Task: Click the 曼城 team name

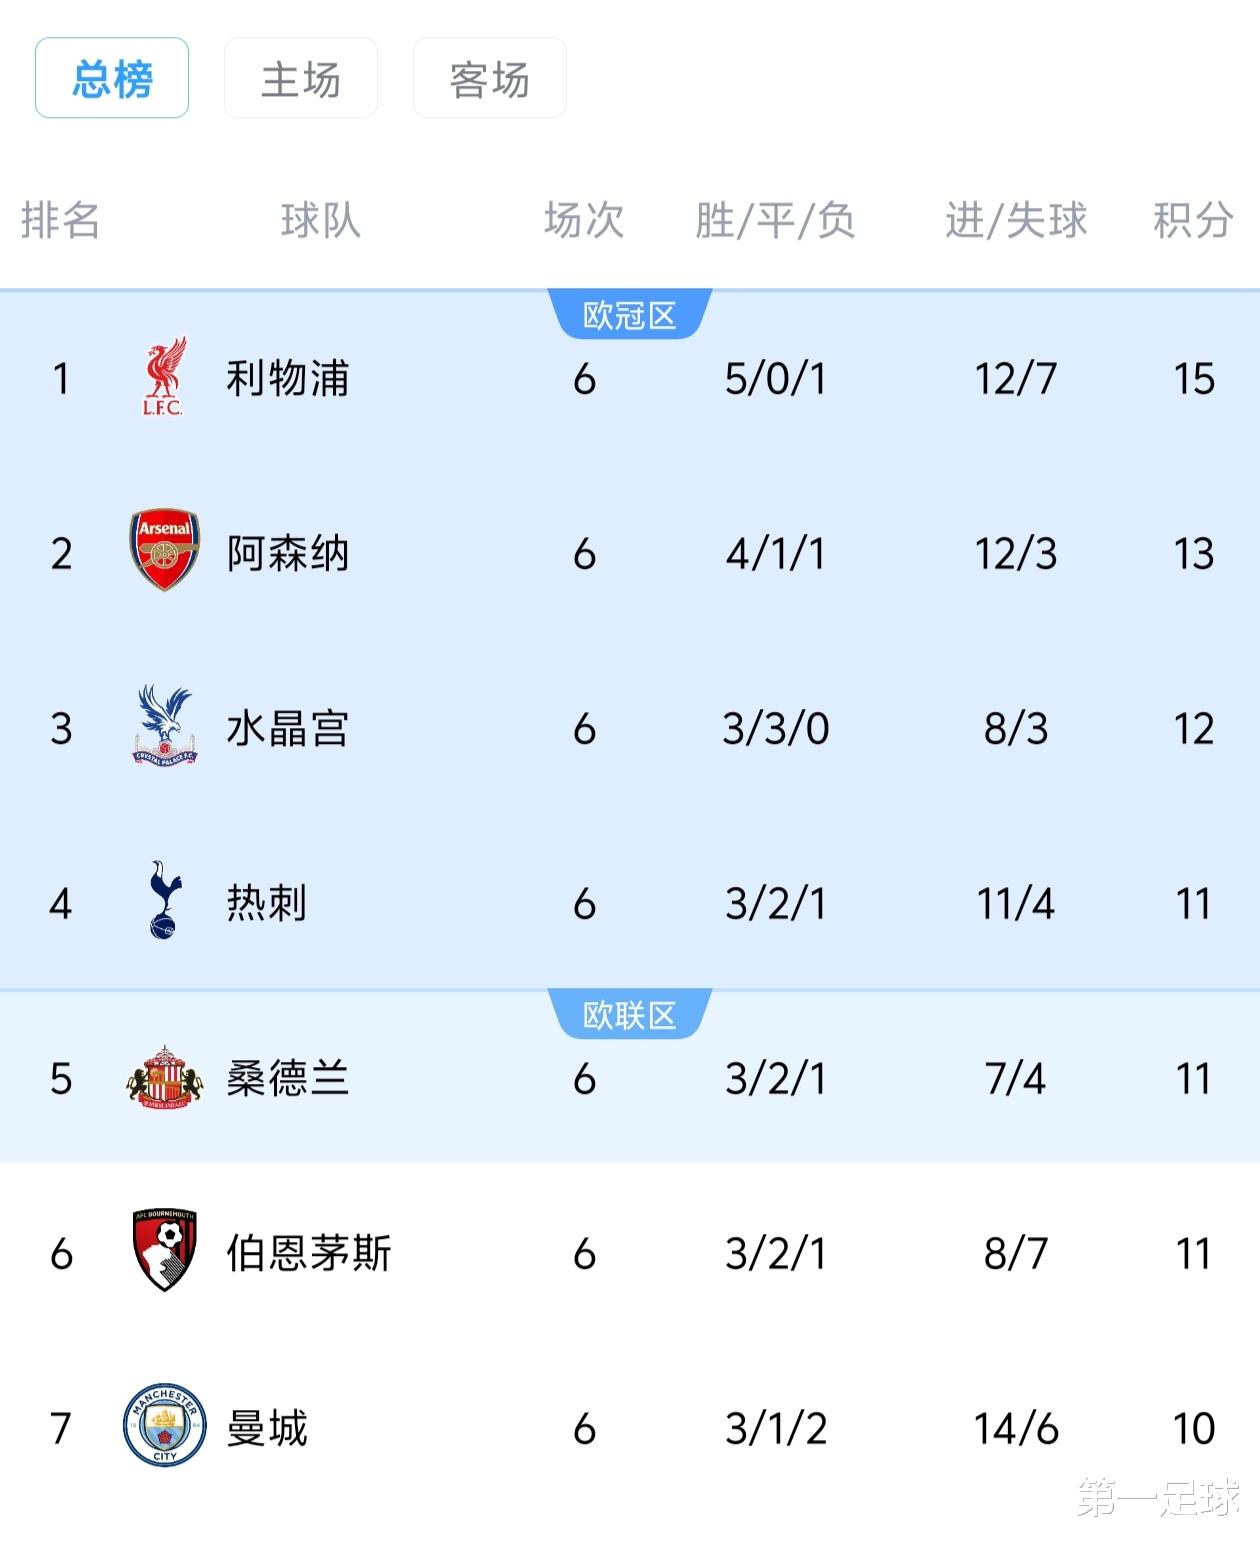Action: click(x=267, y=1428)
